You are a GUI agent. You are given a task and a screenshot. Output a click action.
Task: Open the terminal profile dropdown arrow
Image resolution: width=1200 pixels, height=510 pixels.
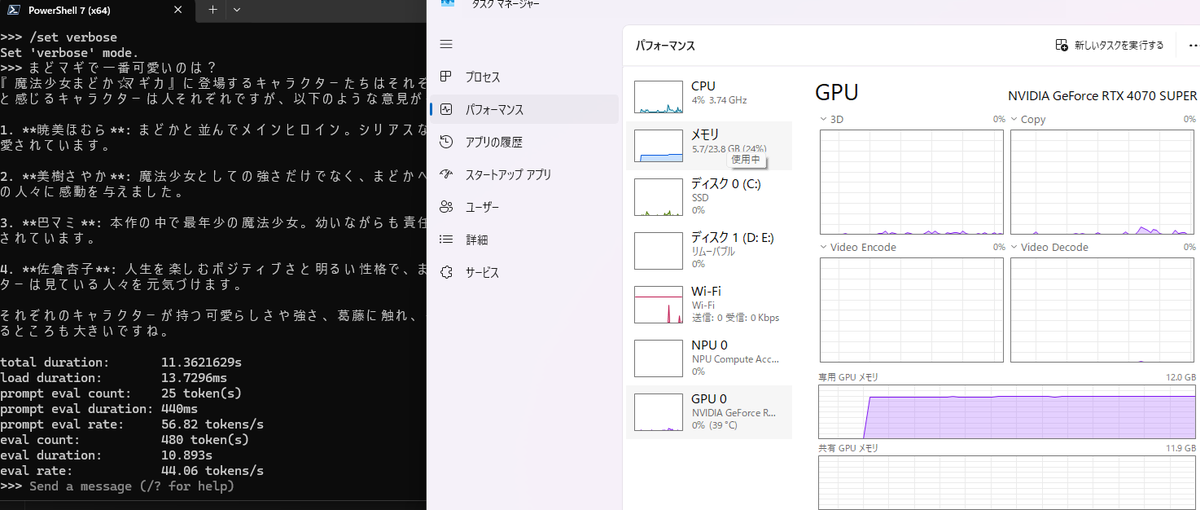tap(237, 9)
